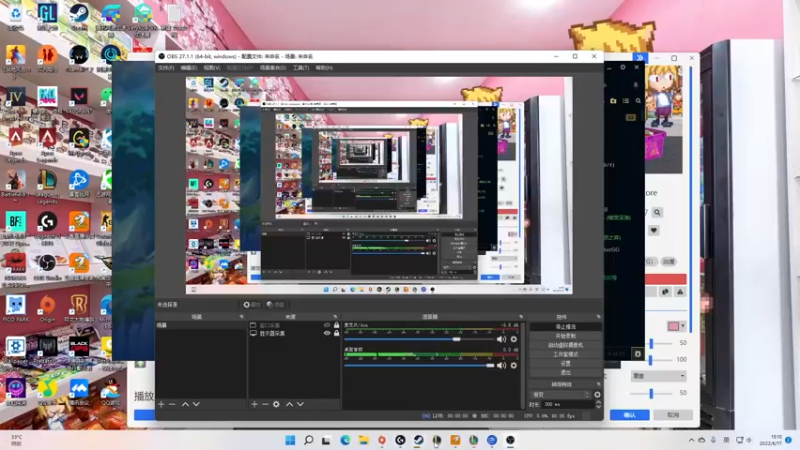Image resolution: width=800 pixels, height=450 pixels.
Task: Open Mic/Aux audio settings gear
Action: (x=514, y=339)
